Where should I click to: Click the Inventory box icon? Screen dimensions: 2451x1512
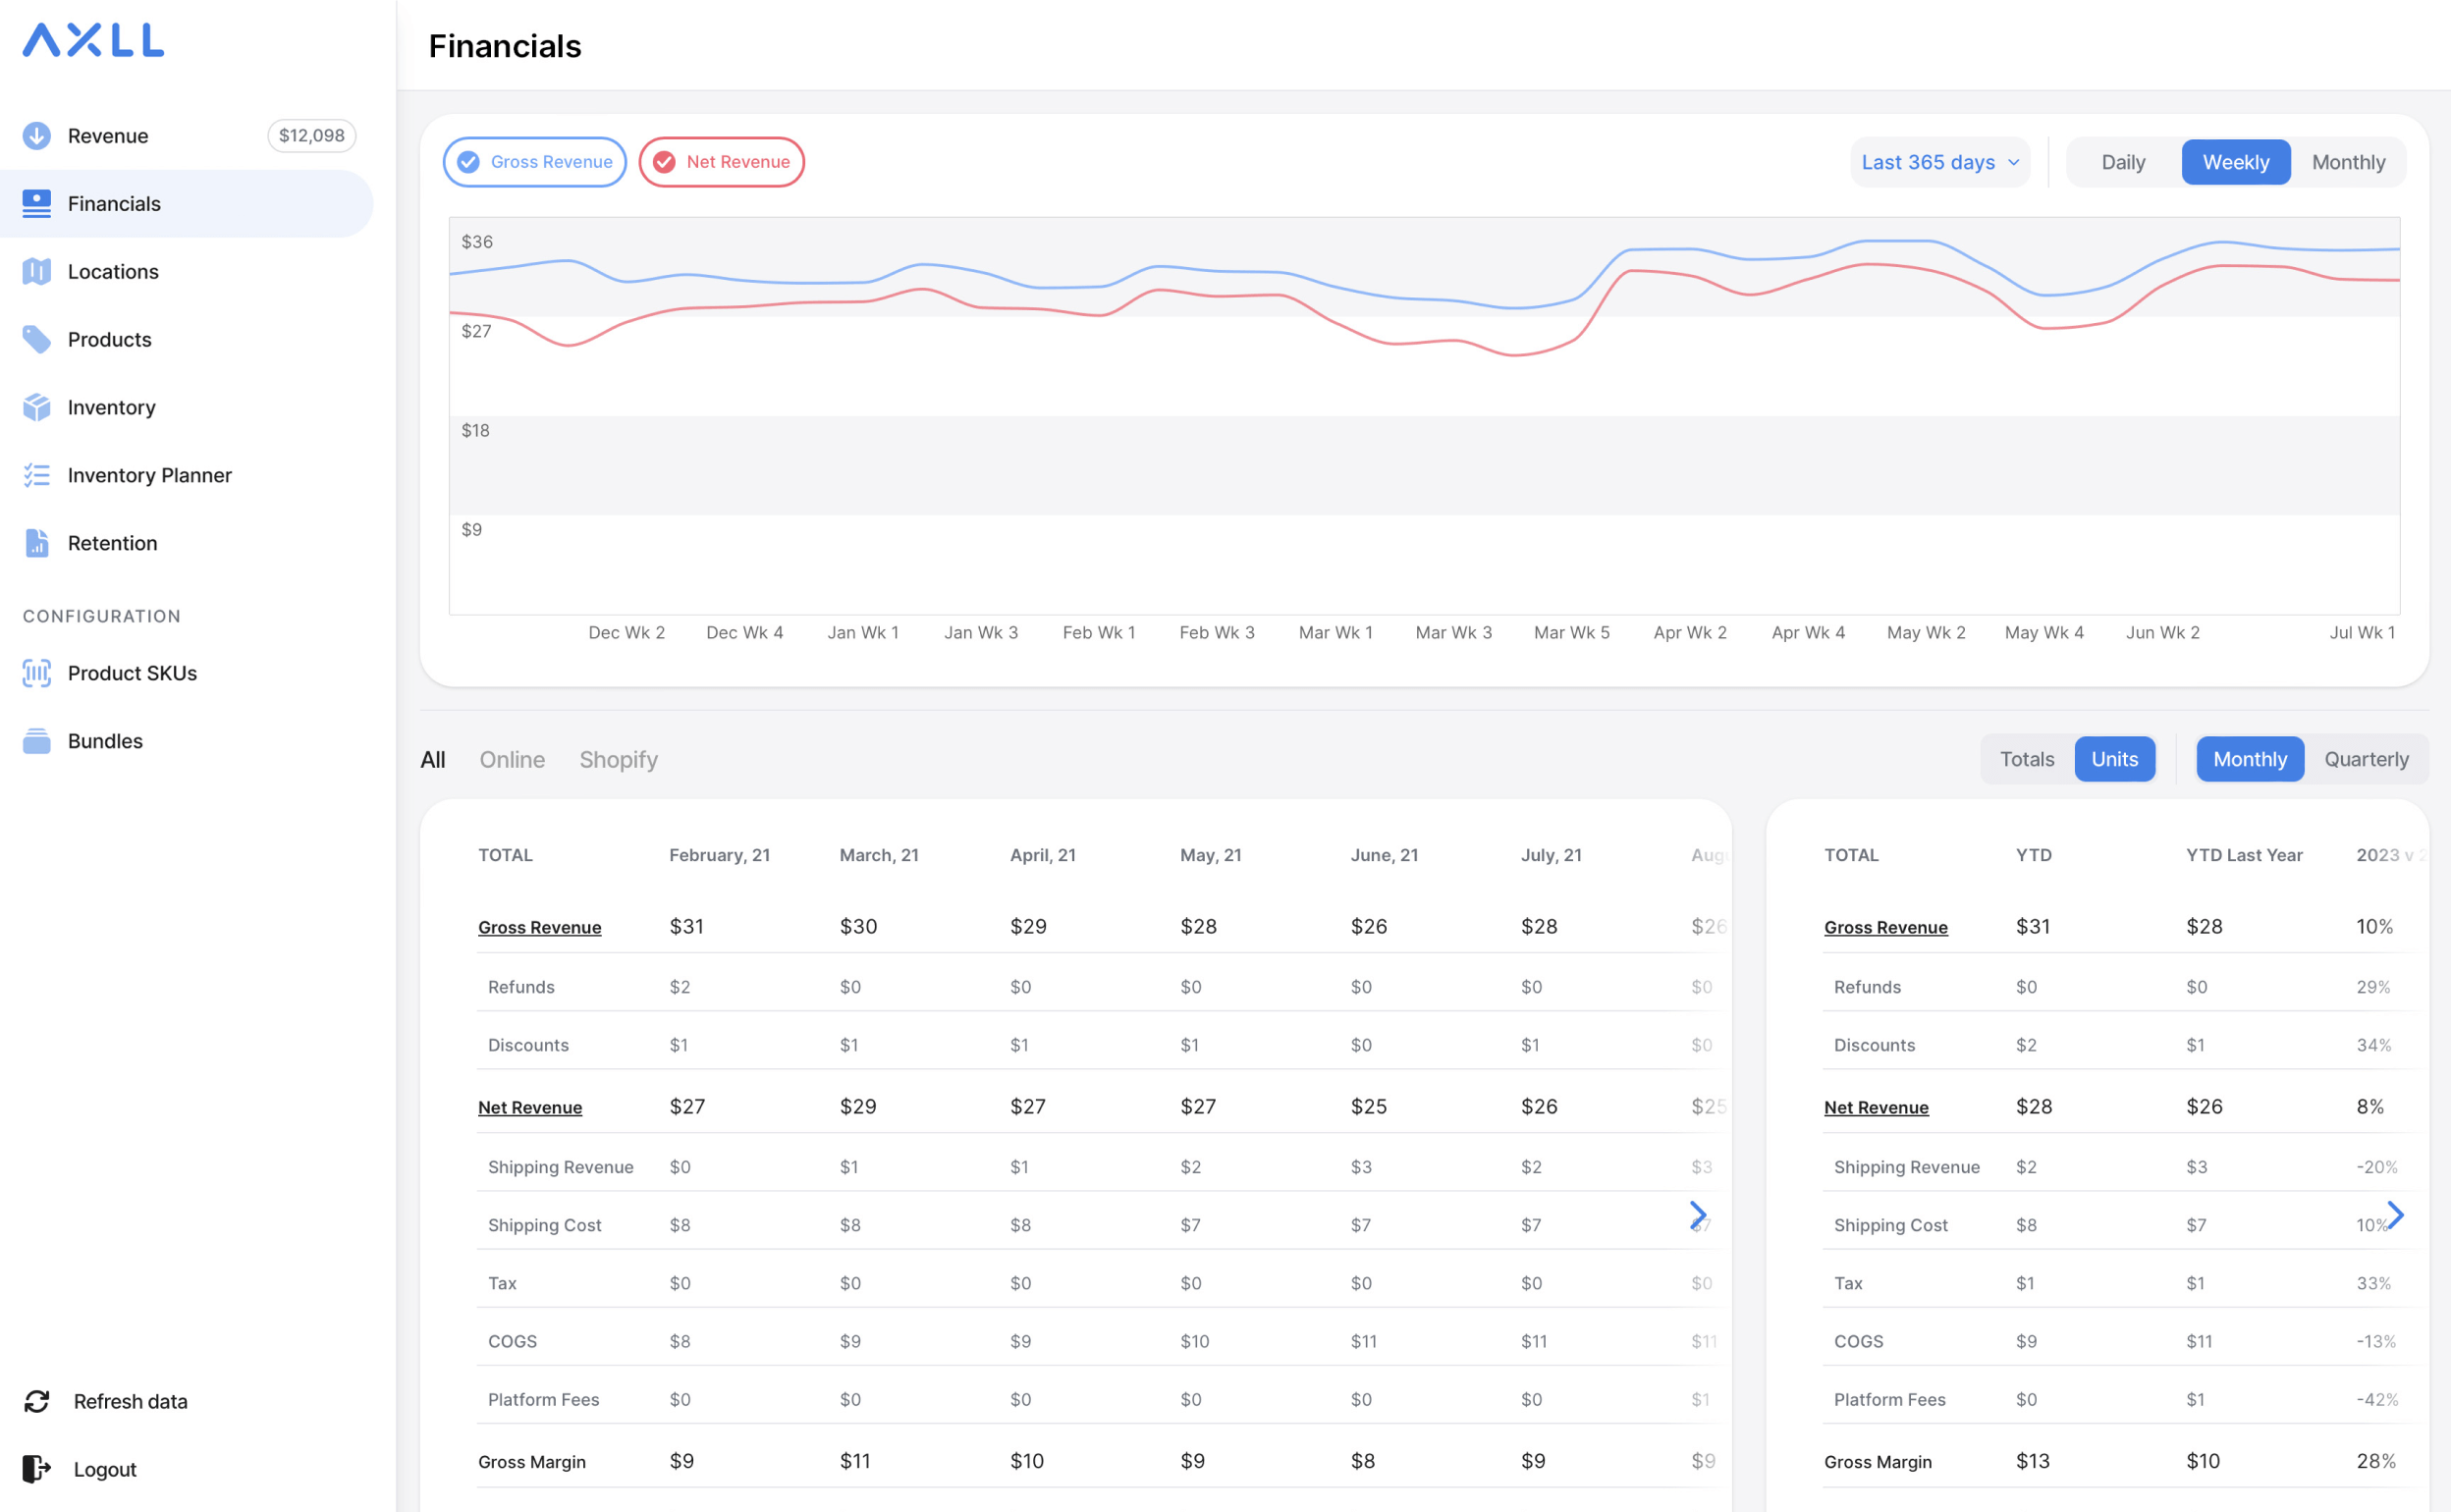[x=37, y=407]
